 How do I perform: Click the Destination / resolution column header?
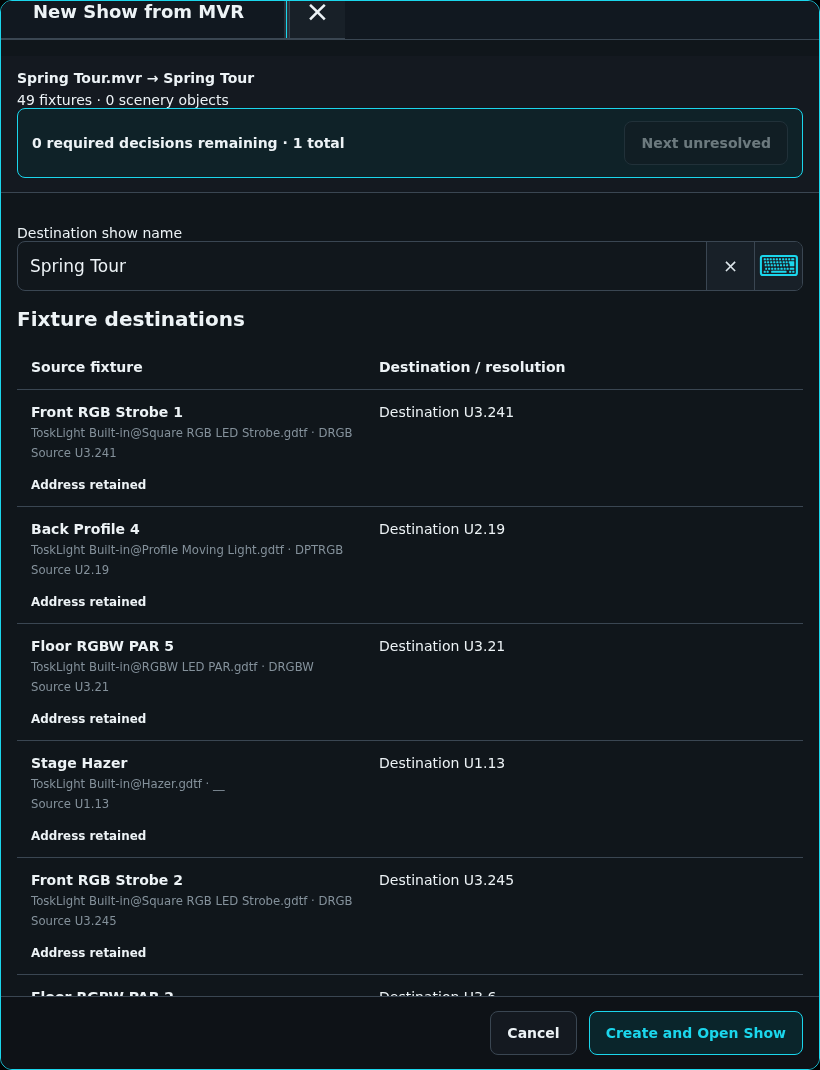(472, 367)
